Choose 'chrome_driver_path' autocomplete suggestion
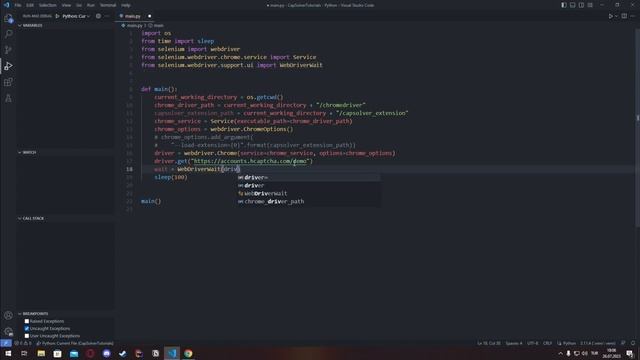The image size is (640, 360). pyautogui.click(x=309, y=201)
